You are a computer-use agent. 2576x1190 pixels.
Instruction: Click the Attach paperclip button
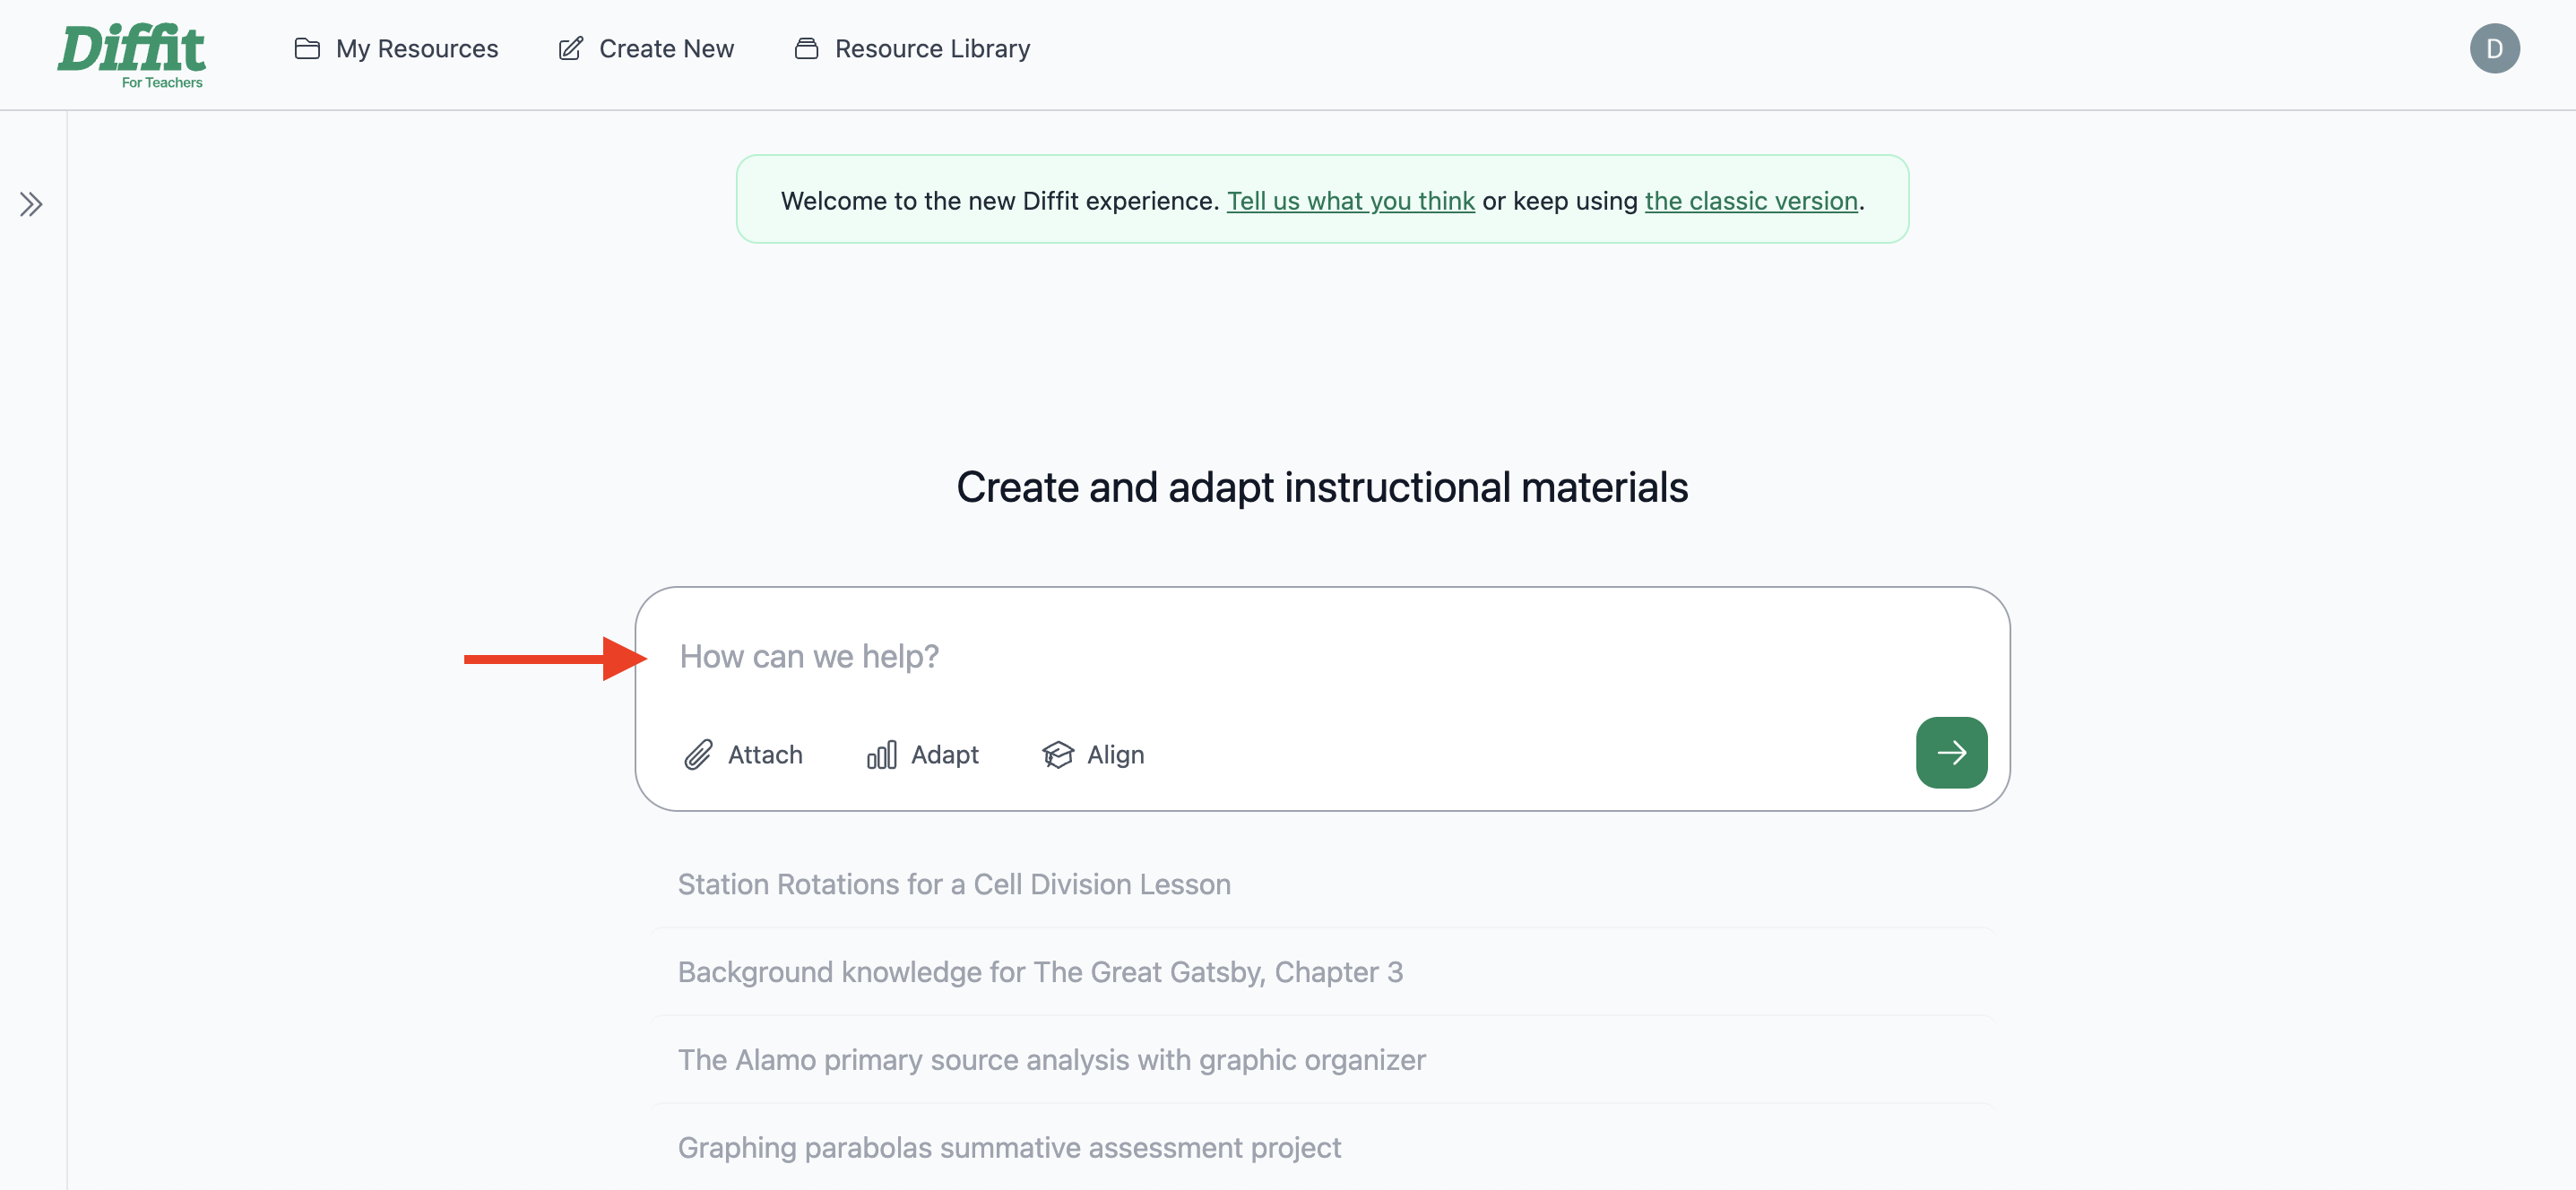743,755
